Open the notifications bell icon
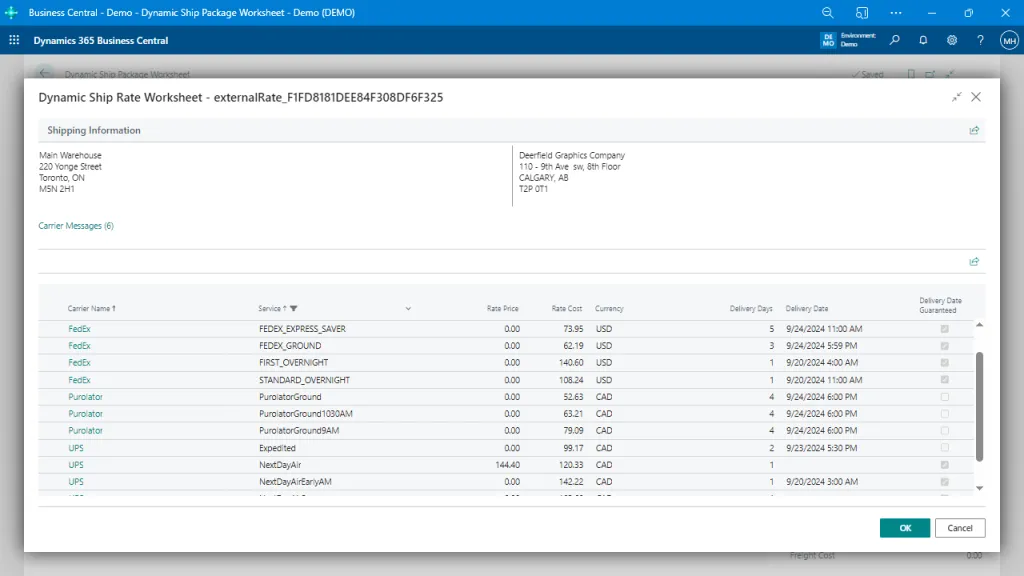This screenshot has width=1024, height=576. [x=924, y=40]
